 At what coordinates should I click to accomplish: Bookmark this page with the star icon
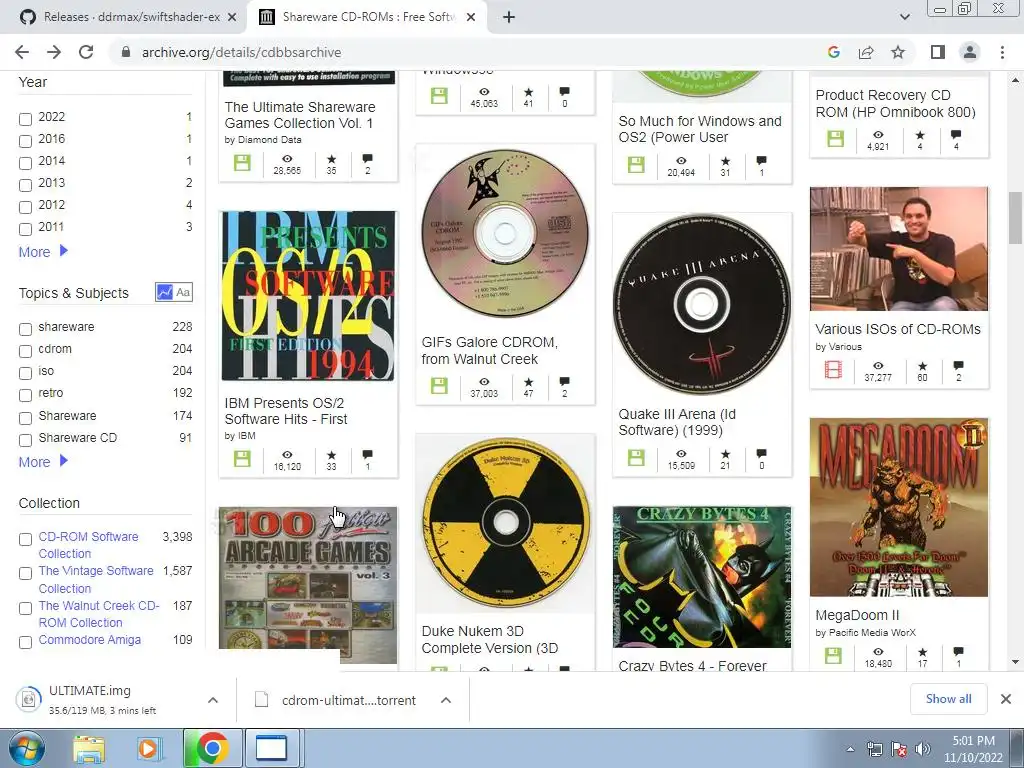(x=898, y=52)
